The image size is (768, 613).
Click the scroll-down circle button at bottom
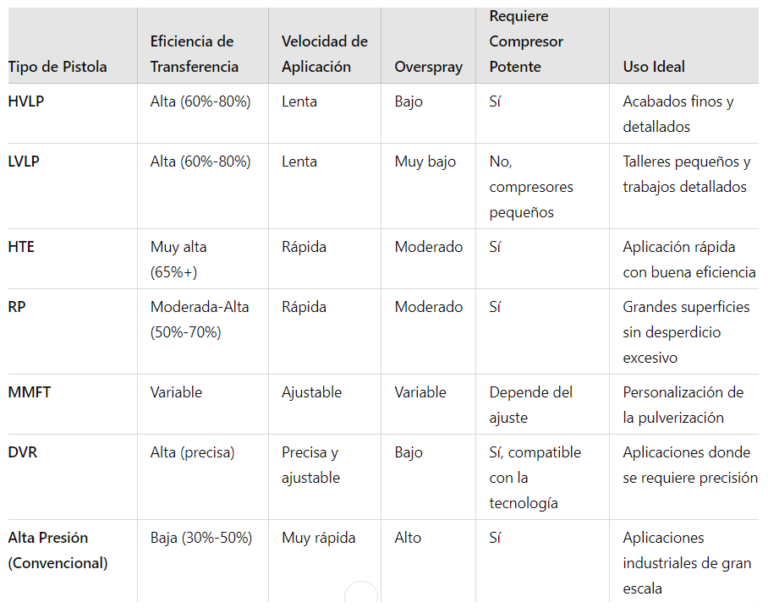pyautogui.click(x=360, y=597)
